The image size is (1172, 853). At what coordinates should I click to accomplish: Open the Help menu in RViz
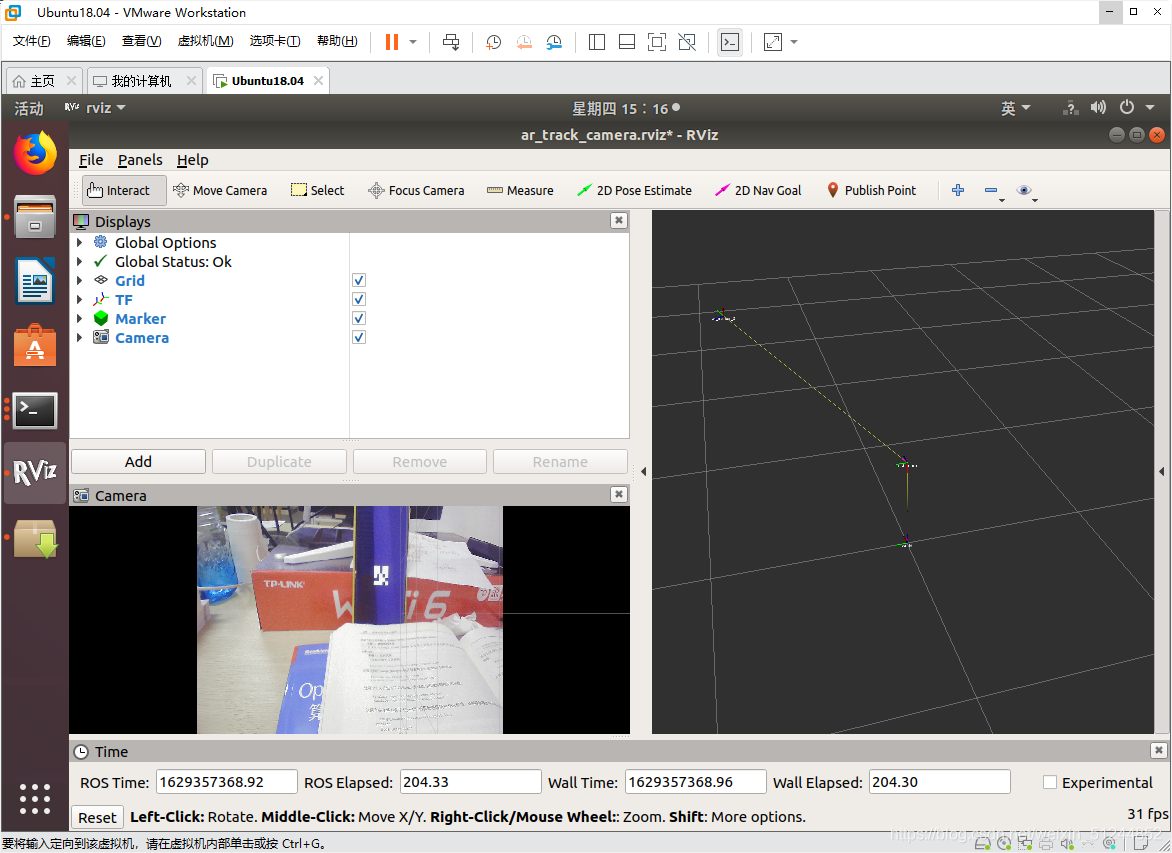[x=193, y=160]
